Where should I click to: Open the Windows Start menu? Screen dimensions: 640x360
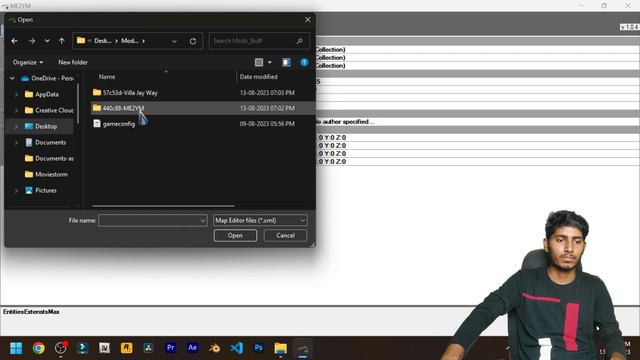(x=16, y=348)
